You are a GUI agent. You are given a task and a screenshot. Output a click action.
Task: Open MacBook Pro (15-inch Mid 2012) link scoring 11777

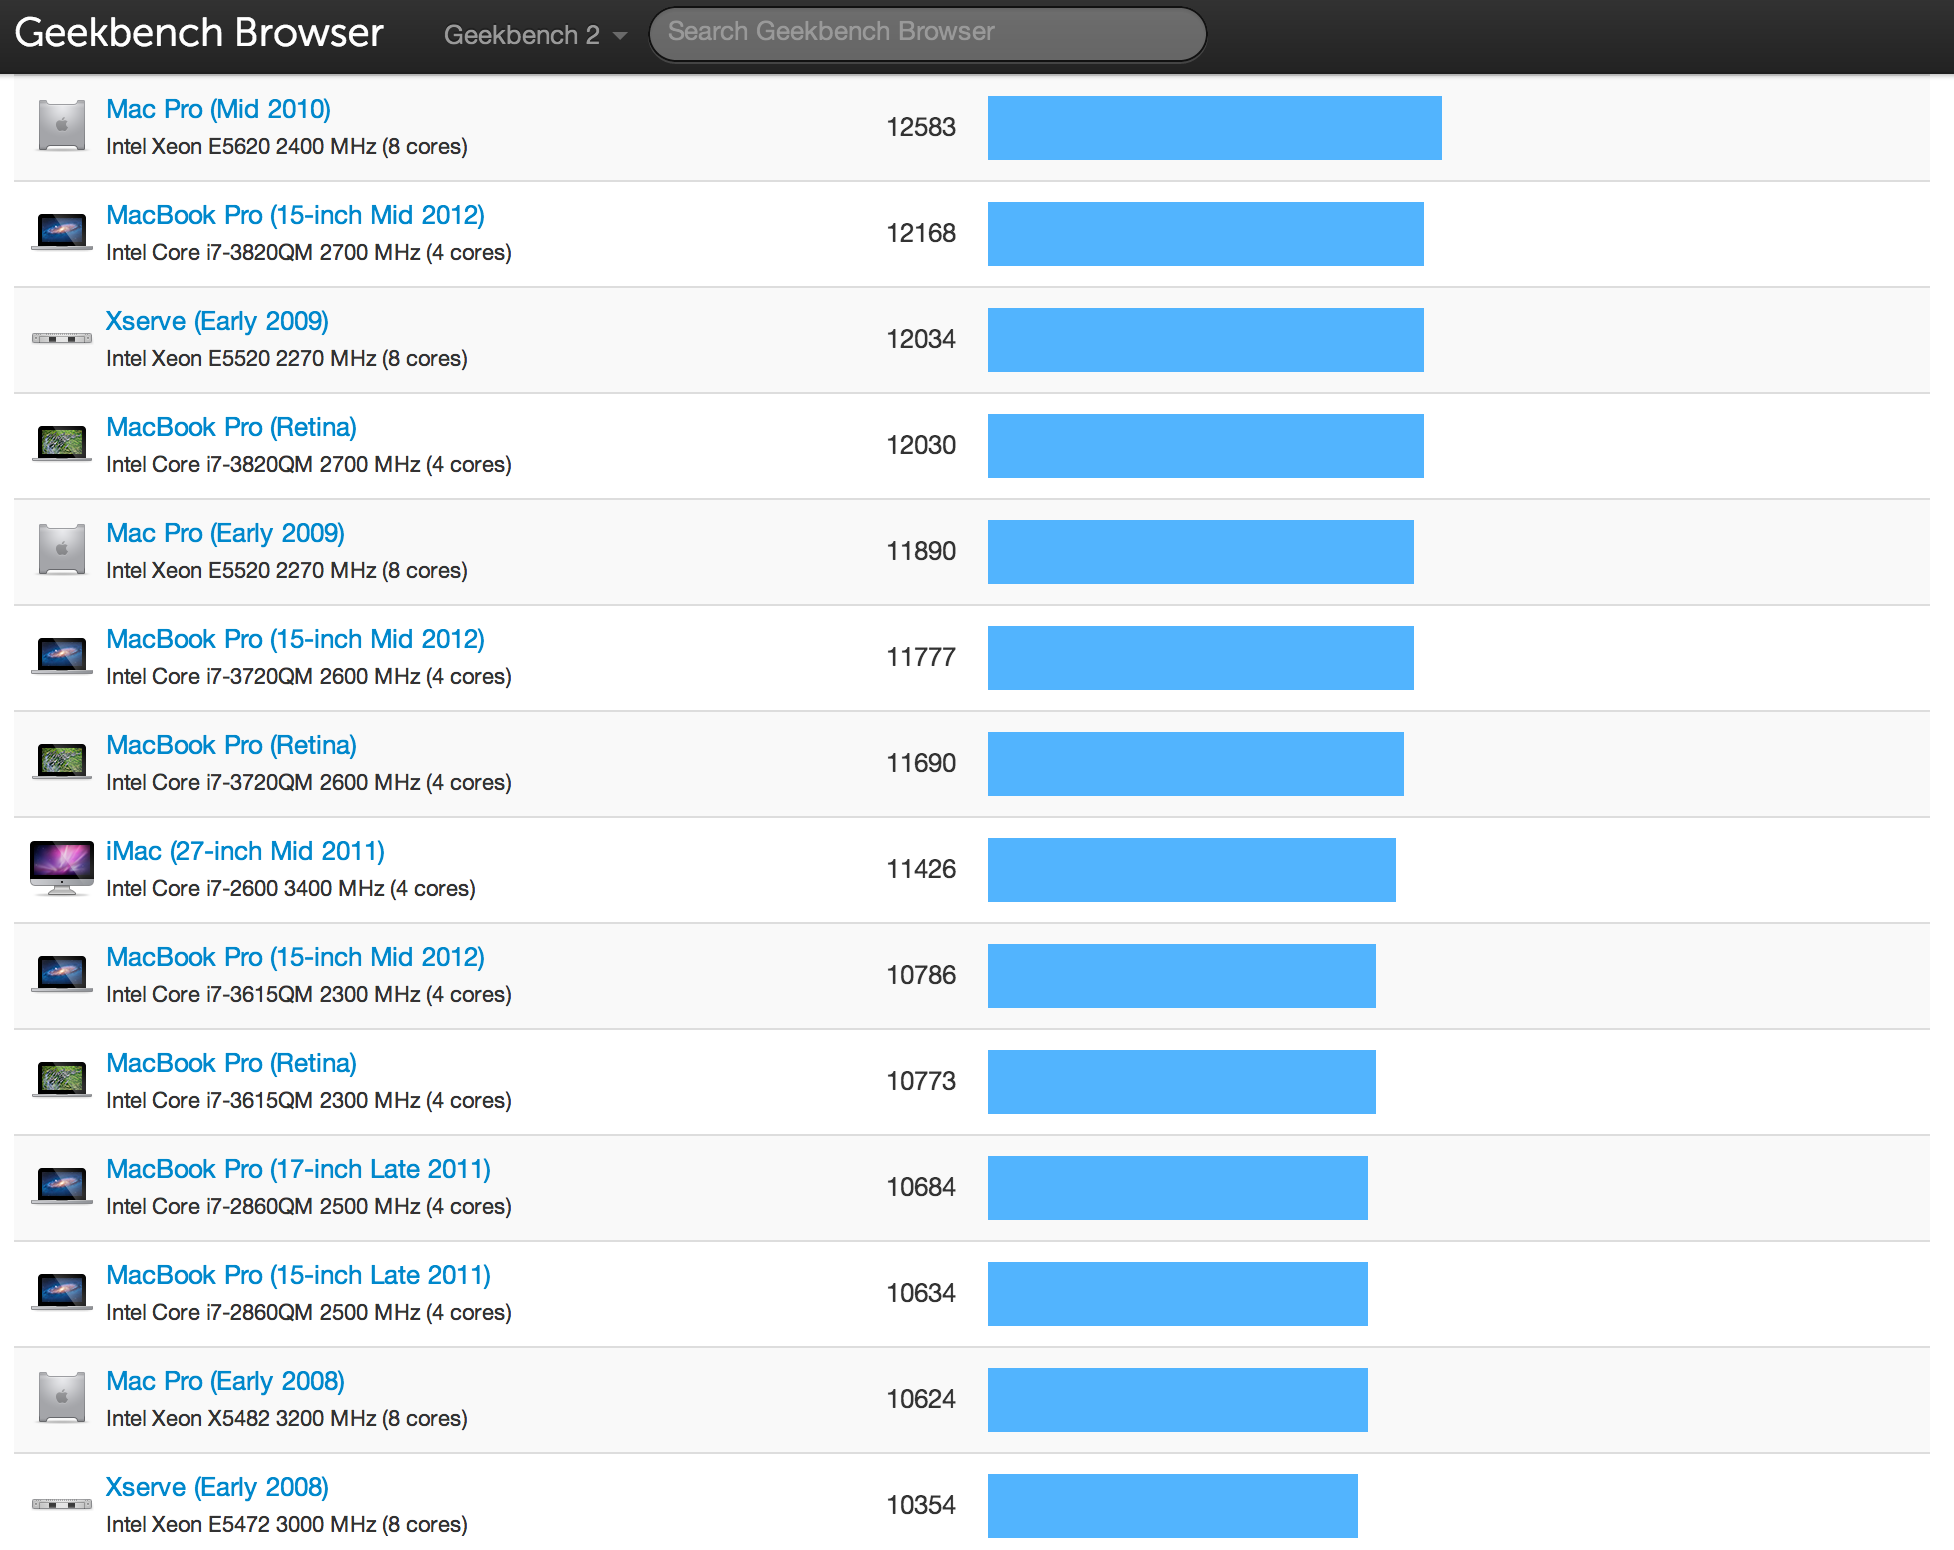(295, 639)
